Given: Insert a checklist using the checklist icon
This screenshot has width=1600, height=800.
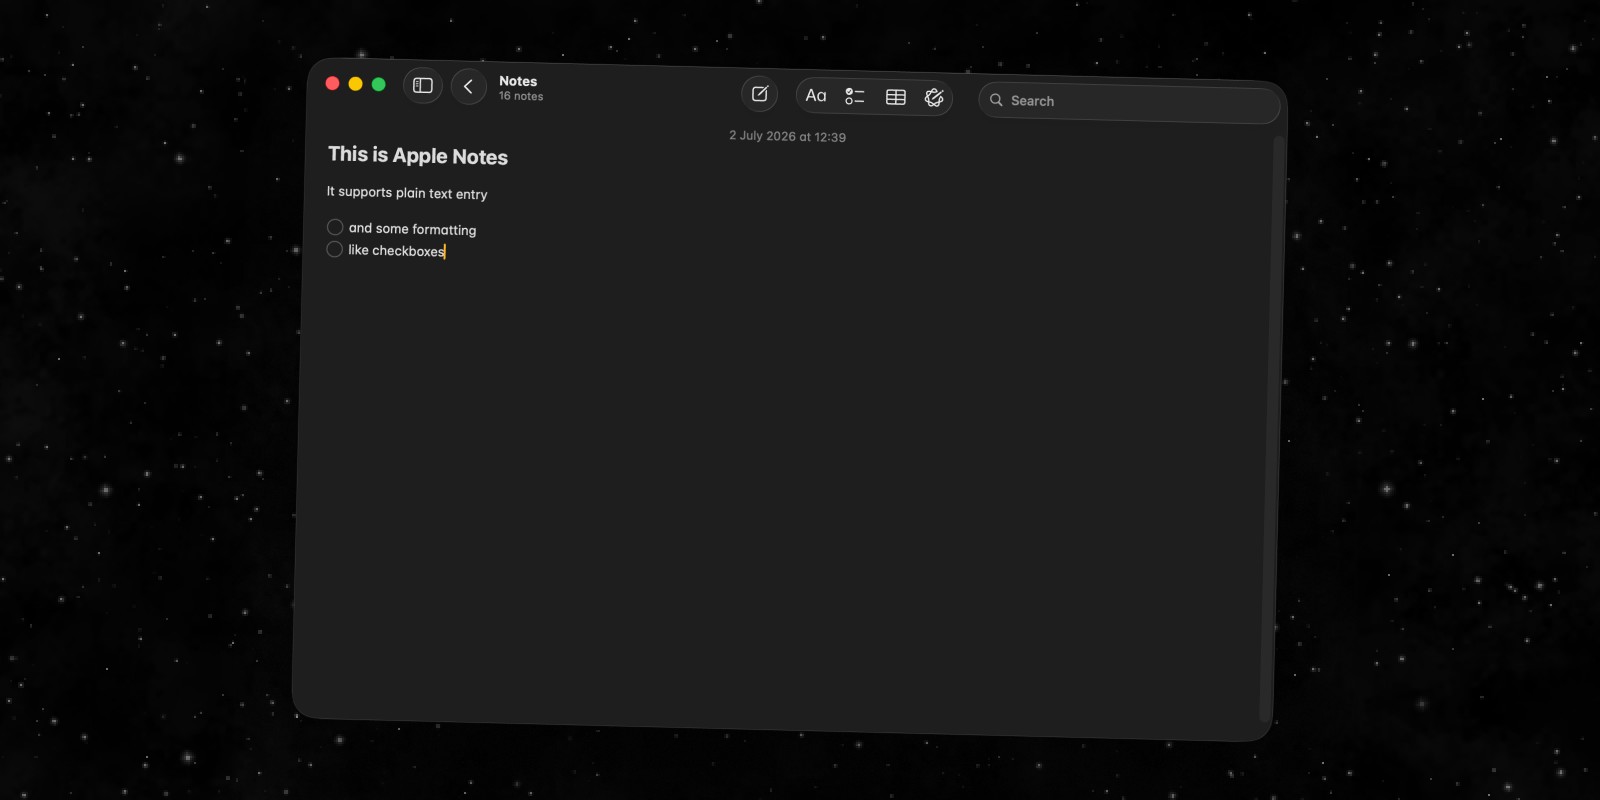Looking at the screenshot, I should pyautogui.click(x=855, y=97).
